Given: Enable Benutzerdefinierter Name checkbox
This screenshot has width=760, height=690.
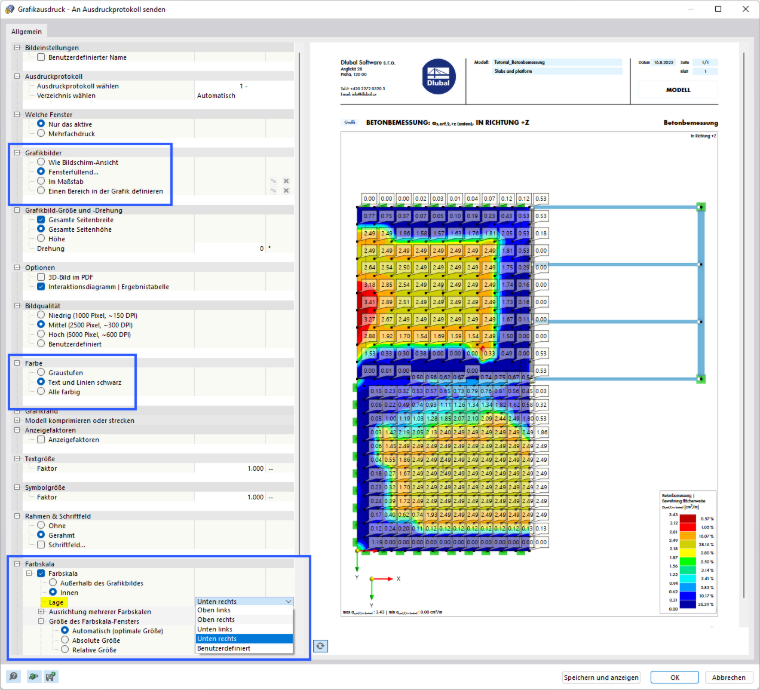Looking at the screenshot, I should (x=41, y=57).
